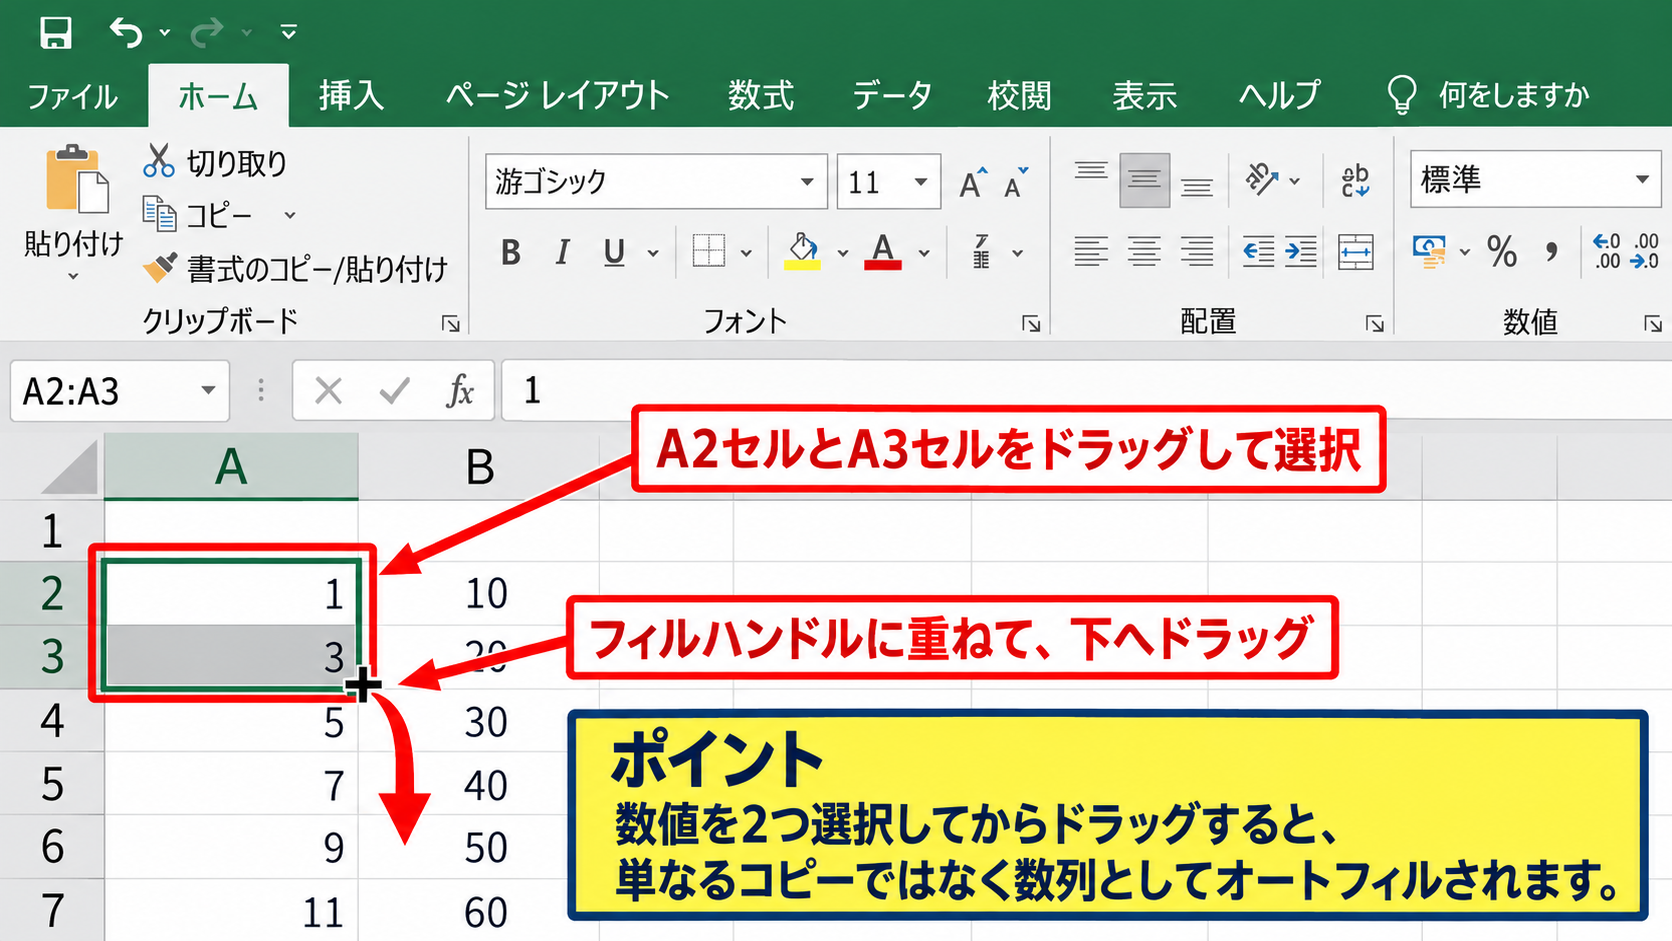Open the 標準 number format dropdown
This screenshot has width=1672, height=941.
(1641, 180)
